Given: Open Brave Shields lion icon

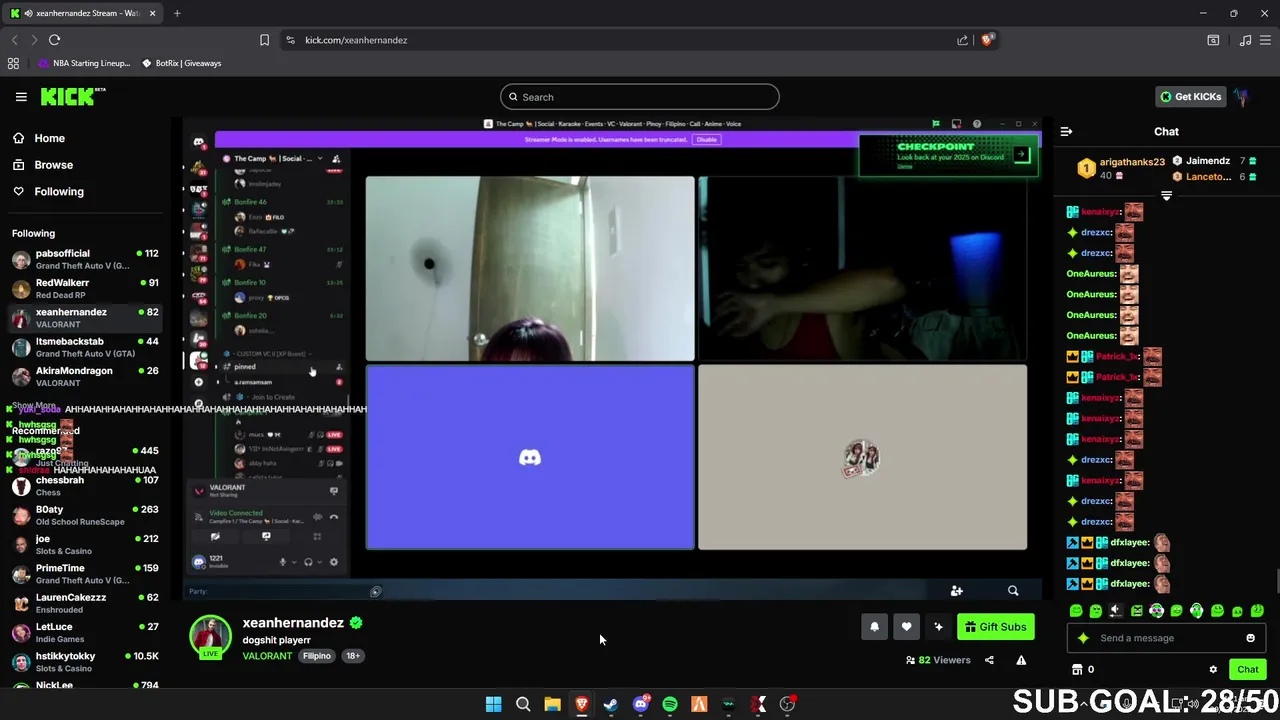Looking at the screenshot, I should point(987,40).
